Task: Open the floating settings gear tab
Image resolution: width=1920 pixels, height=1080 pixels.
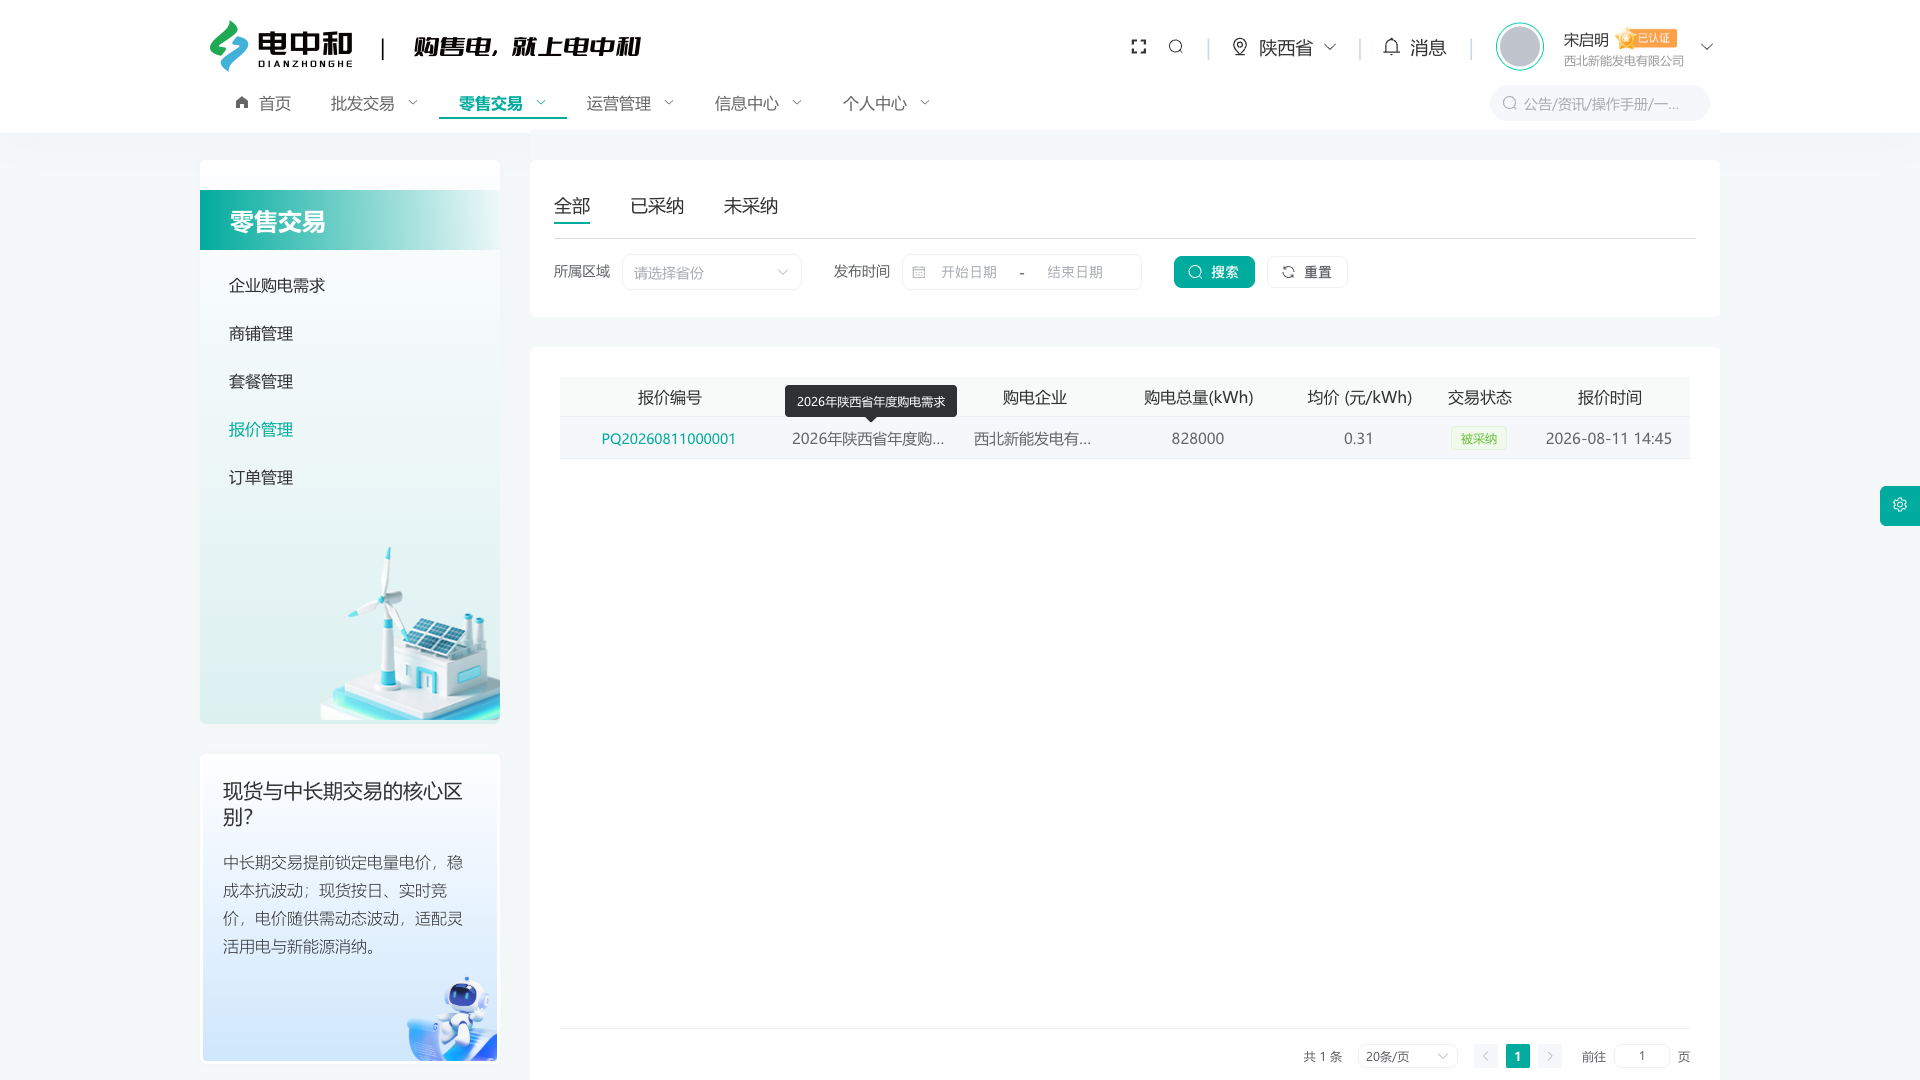Action: 1900,506
